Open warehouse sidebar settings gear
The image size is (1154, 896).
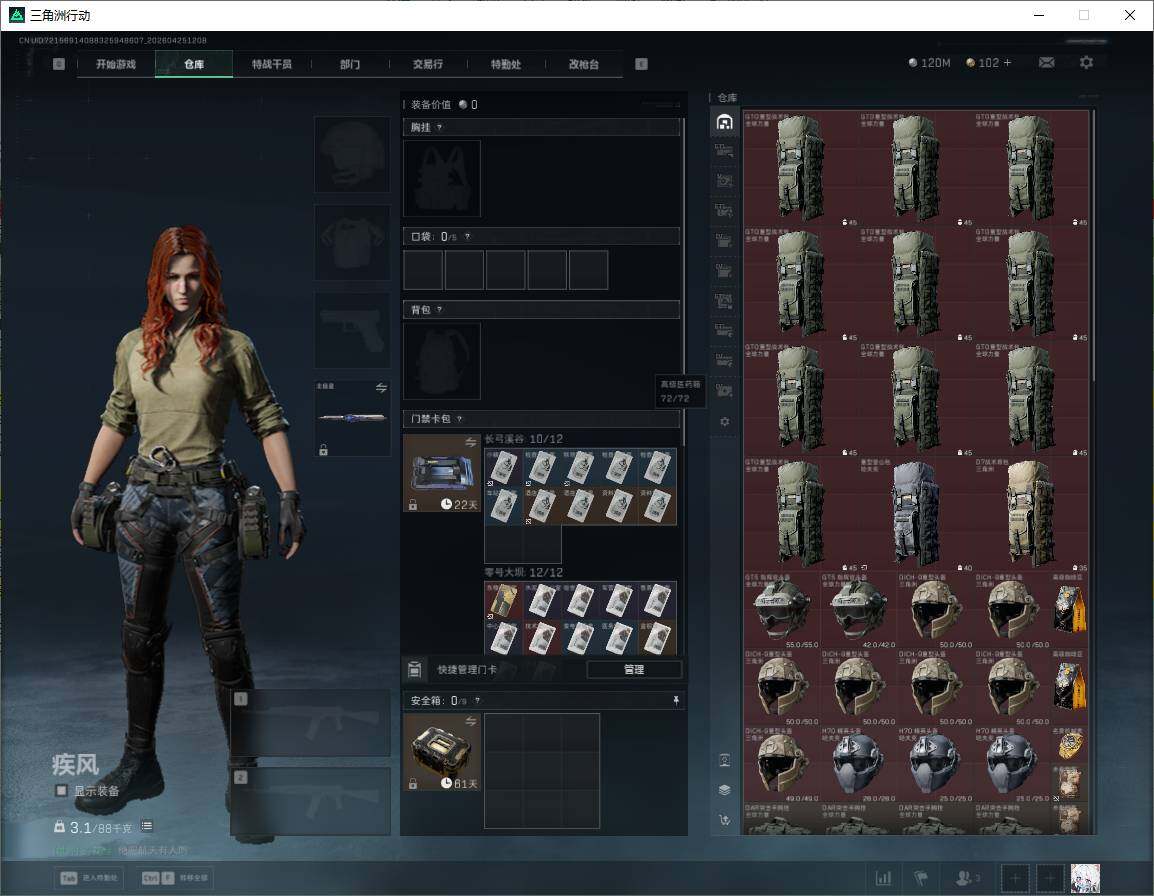pyautogui.click(x=724, y=422)
